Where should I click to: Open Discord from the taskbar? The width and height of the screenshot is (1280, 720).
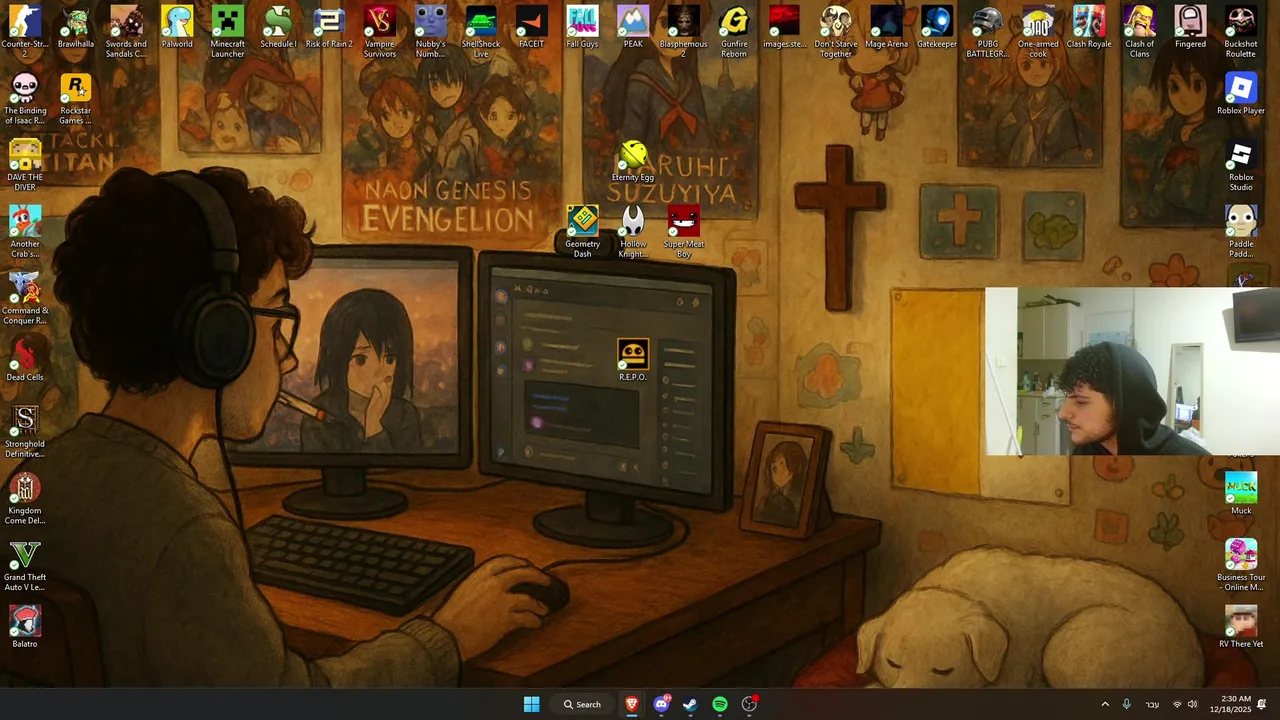661,704
